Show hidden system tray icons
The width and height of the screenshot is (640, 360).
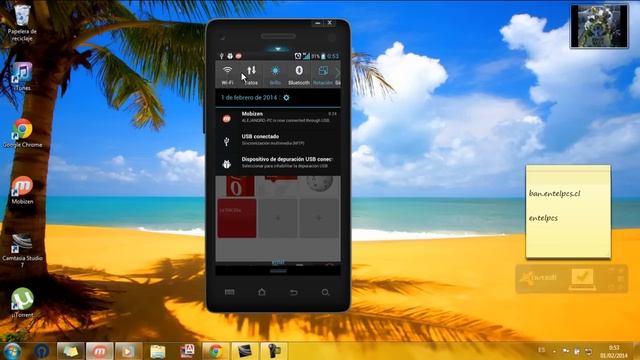click(554, 351)
